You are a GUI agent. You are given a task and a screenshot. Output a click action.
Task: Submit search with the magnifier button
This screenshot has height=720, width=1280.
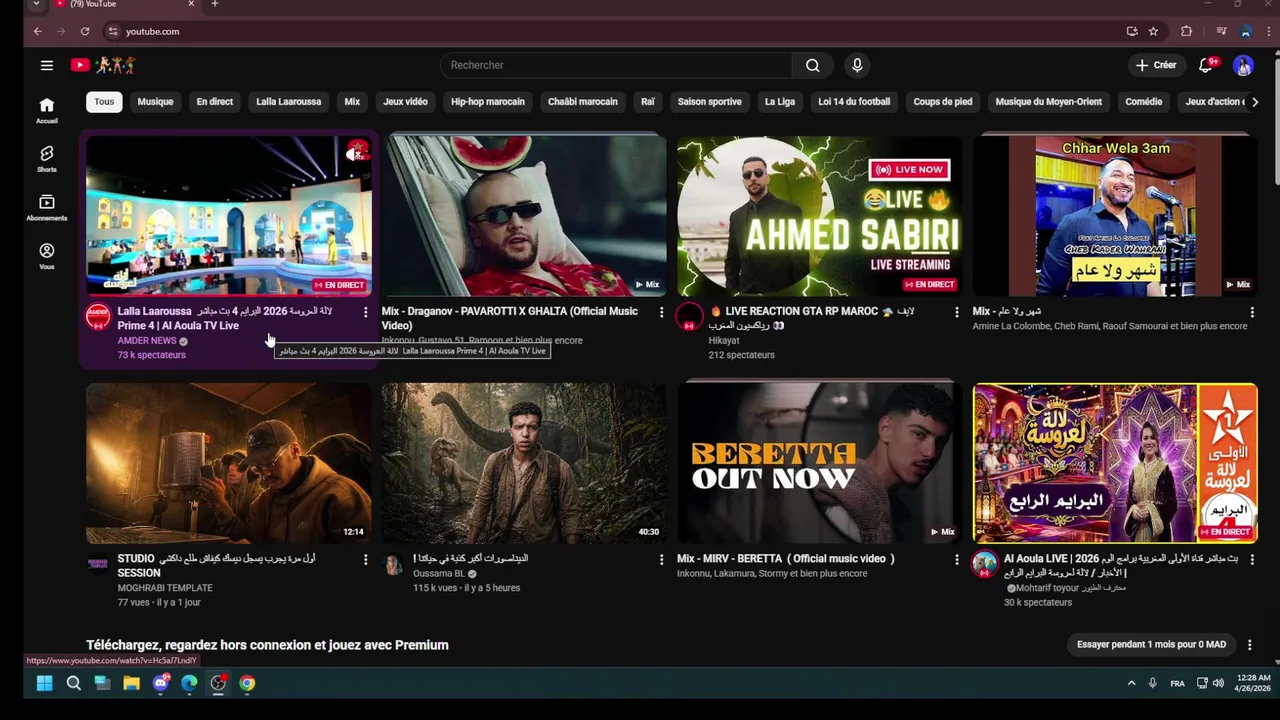coord(812,65)
